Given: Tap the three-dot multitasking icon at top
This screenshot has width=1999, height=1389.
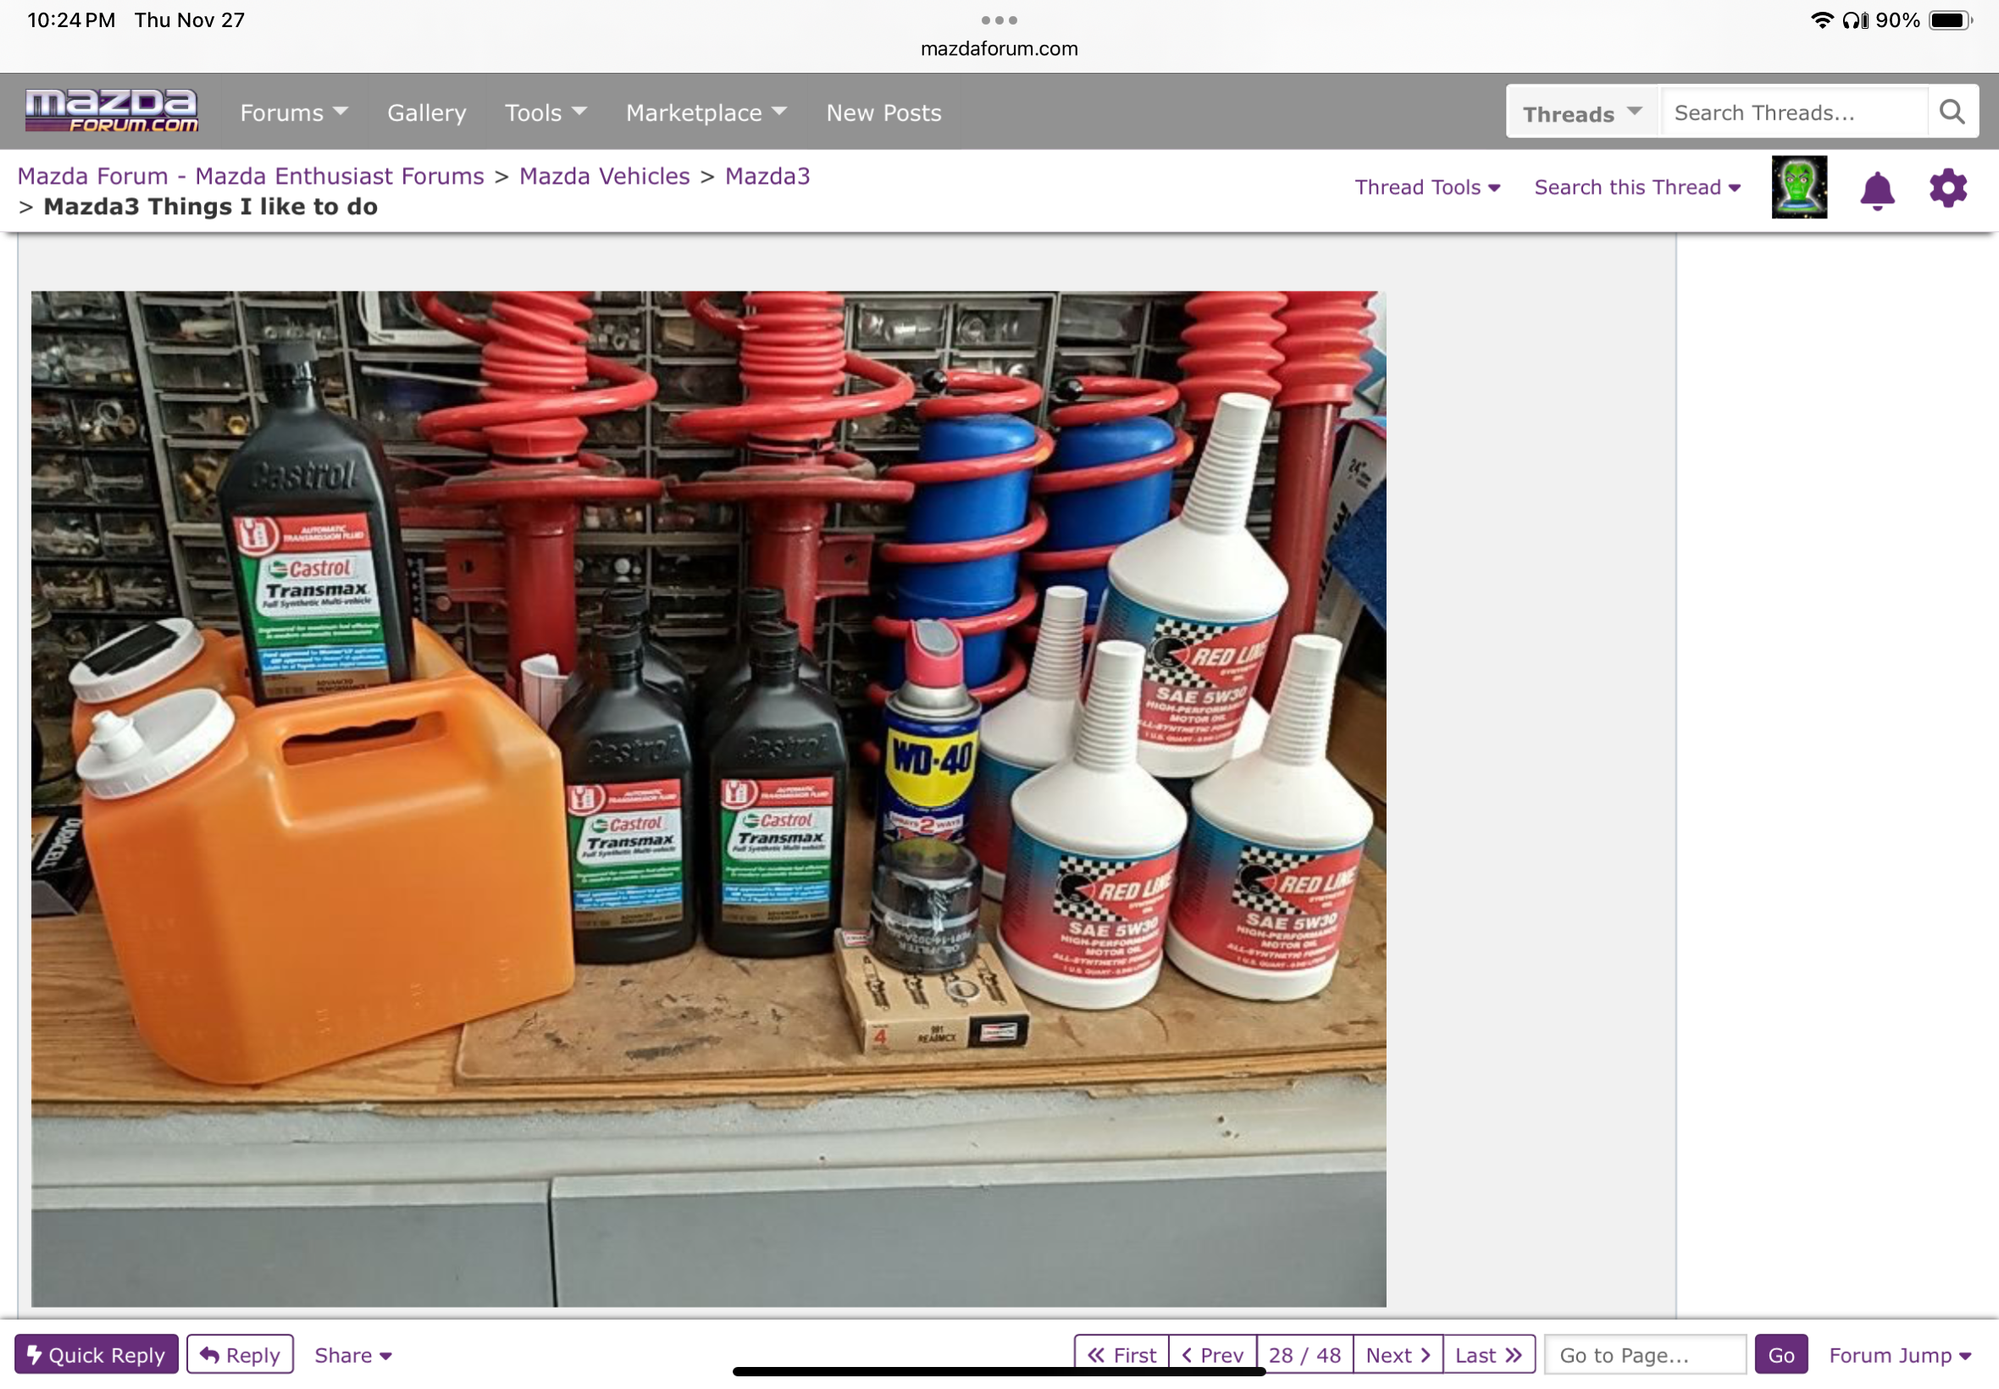Looking at the screenshot, I should click(x=998, y=20).
